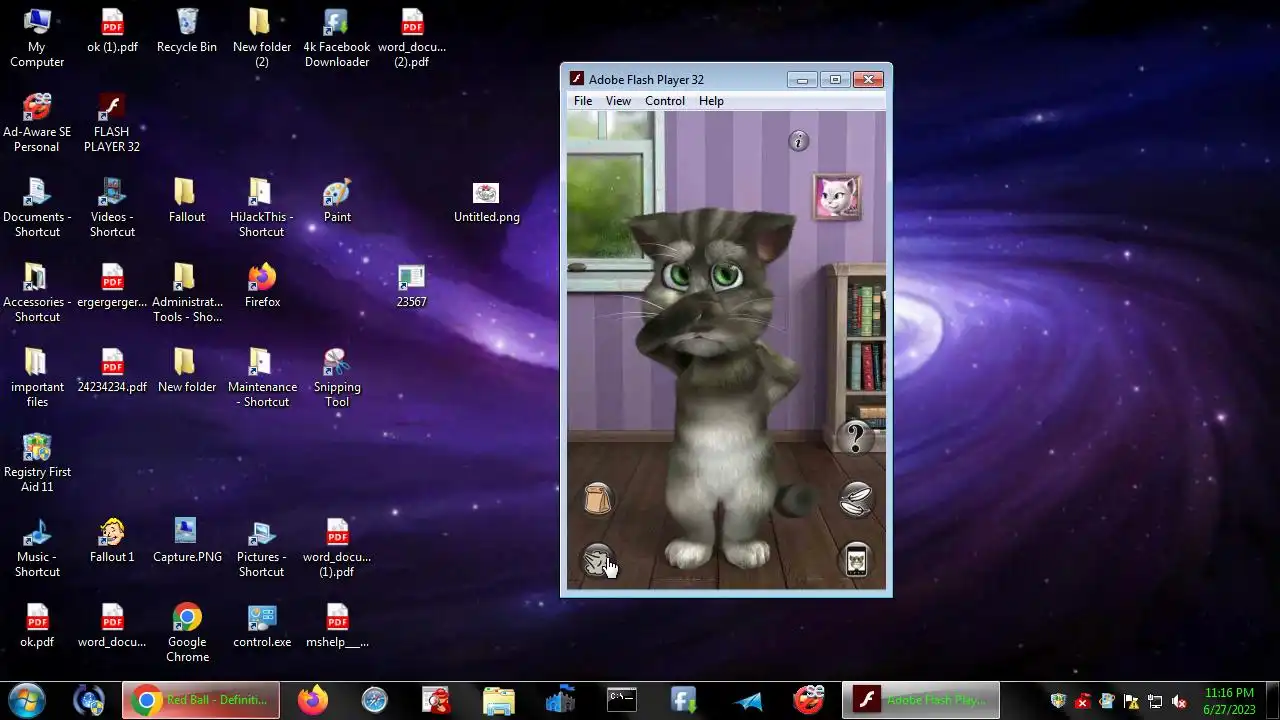Select the word_docu...(1).pdf desktop file

click(337, 548)
